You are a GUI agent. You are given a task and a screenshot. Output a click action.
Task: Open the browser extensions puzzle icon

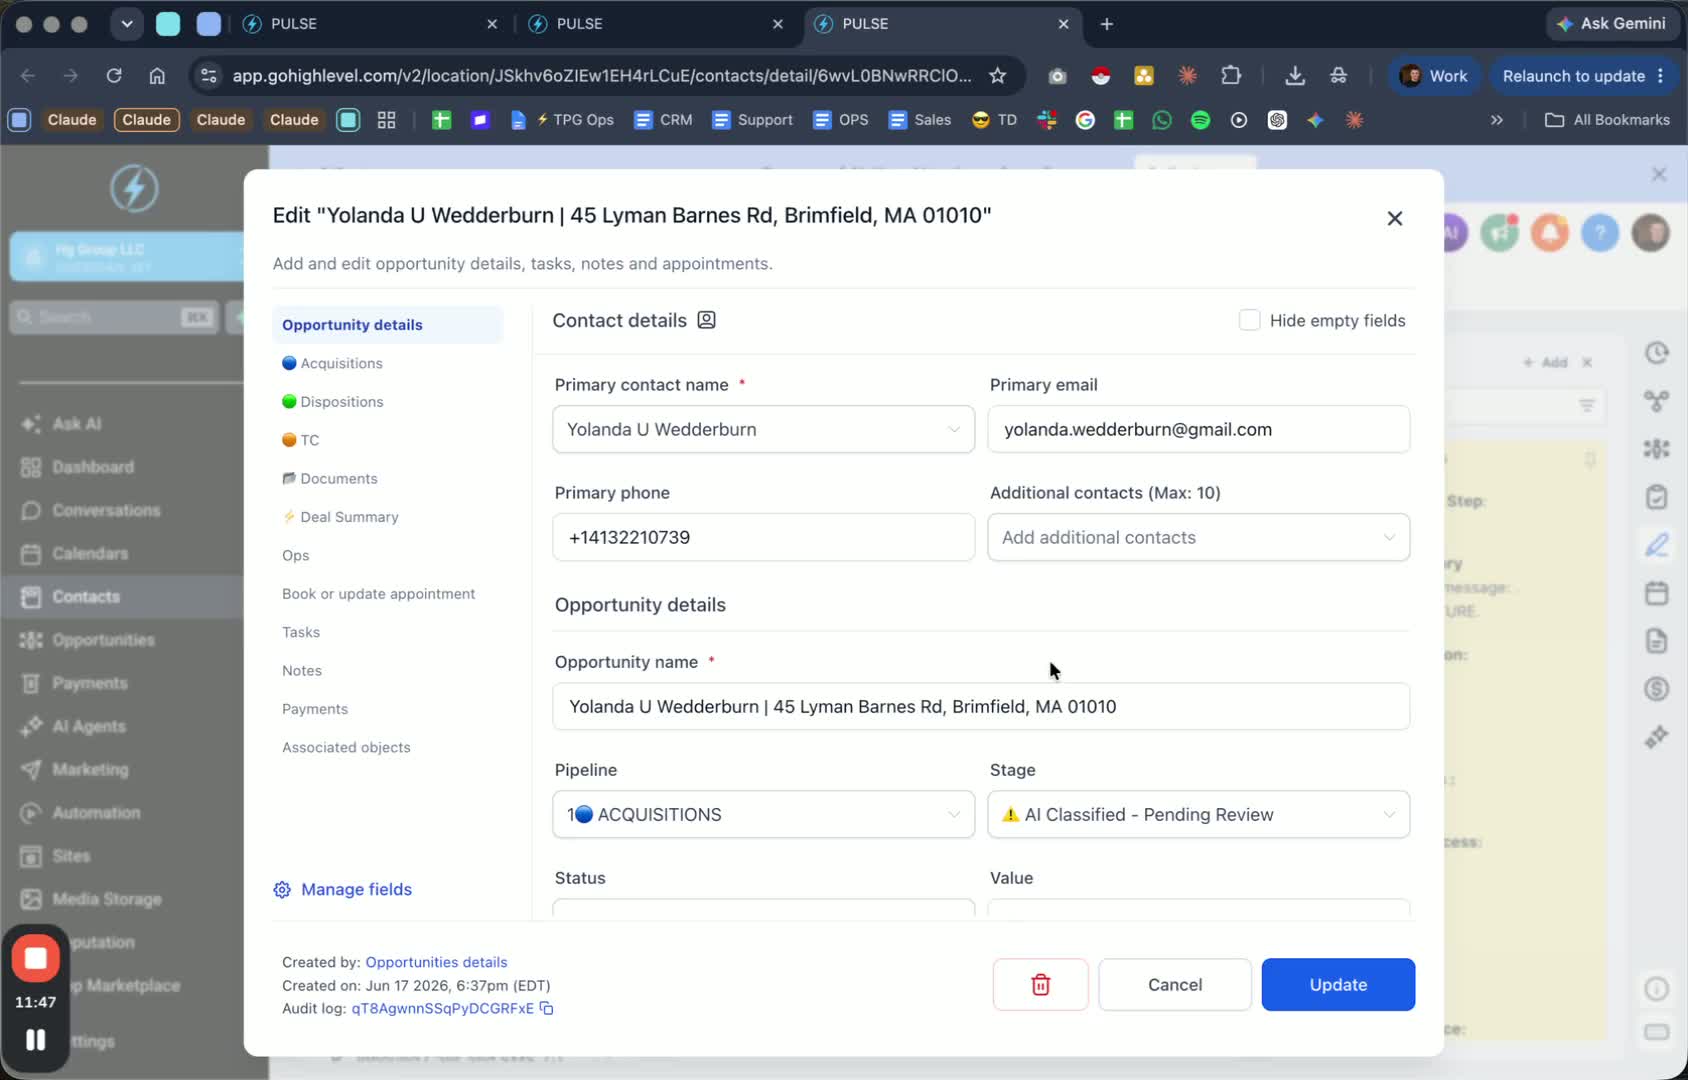pyautogui.click(x=1231, y=76)
